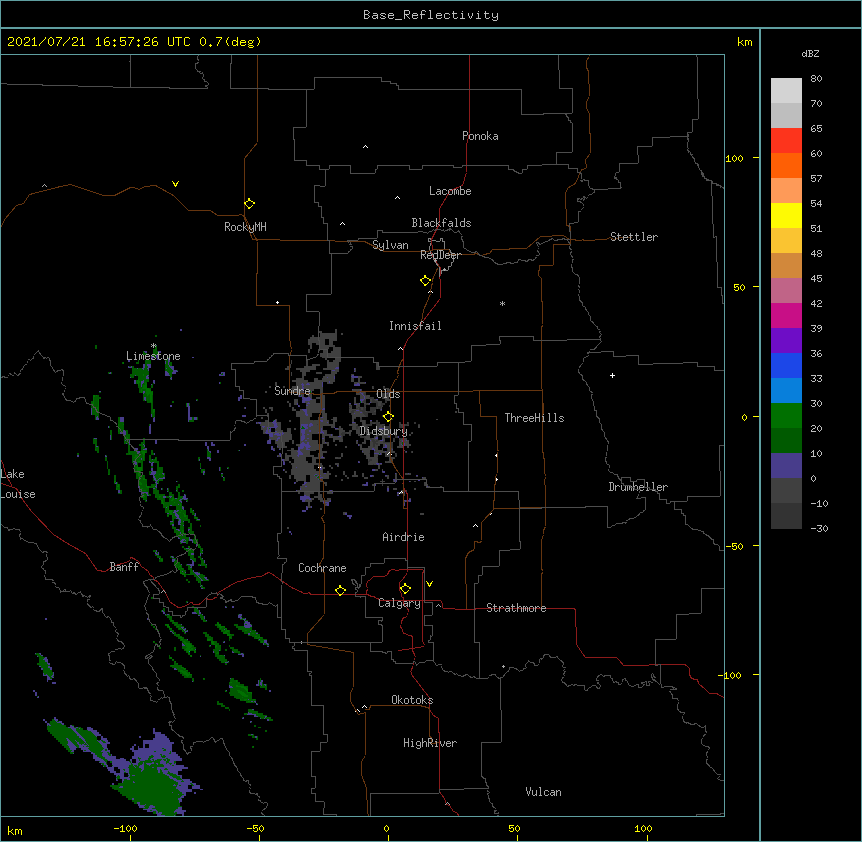The image size is (862, 842).
Task: Click the Ponoka city label
Action: (480, 136)
